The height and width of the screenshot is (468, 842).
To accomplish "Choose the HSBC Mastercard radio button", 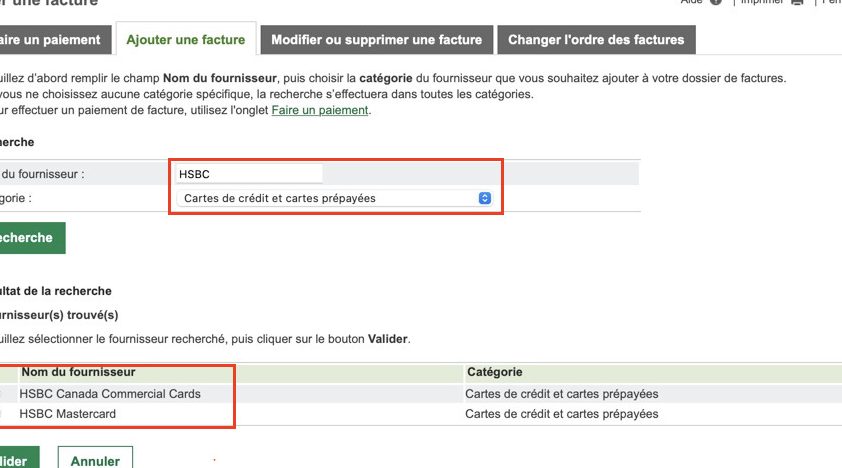I will (x=3, y=414).
